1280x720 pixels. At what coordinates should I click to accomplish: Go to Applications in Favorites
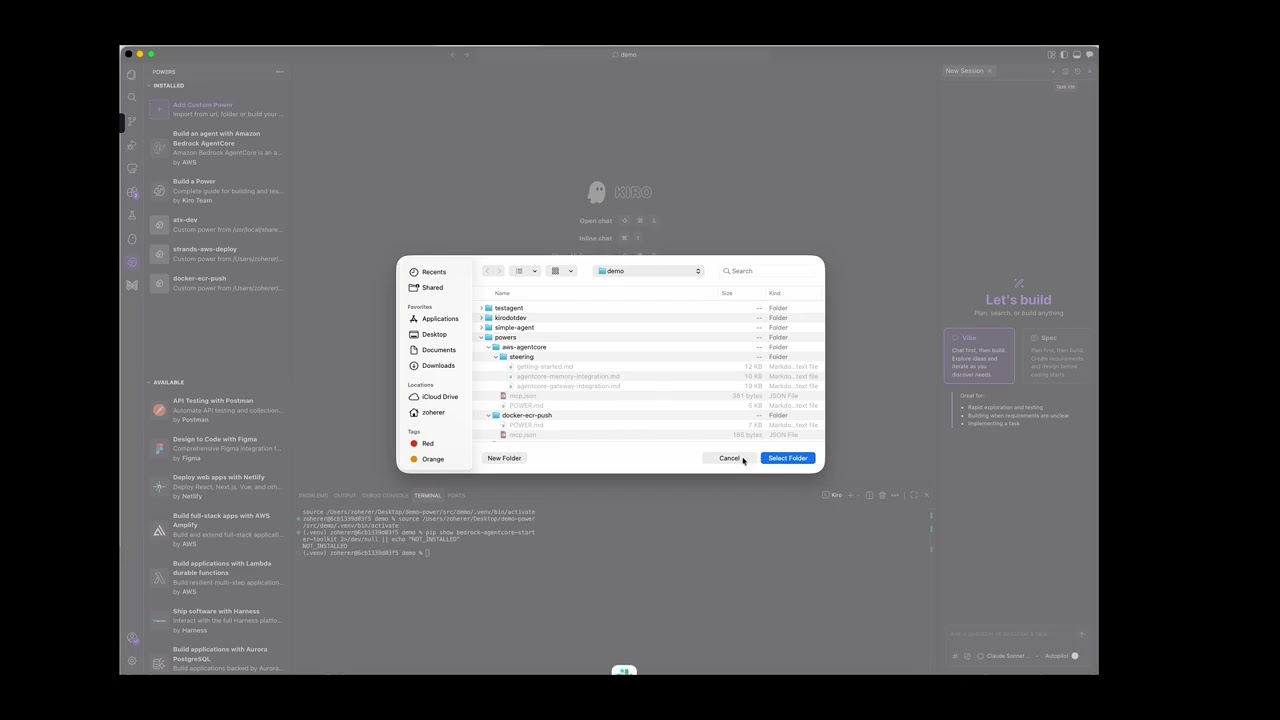coord(434,319)
